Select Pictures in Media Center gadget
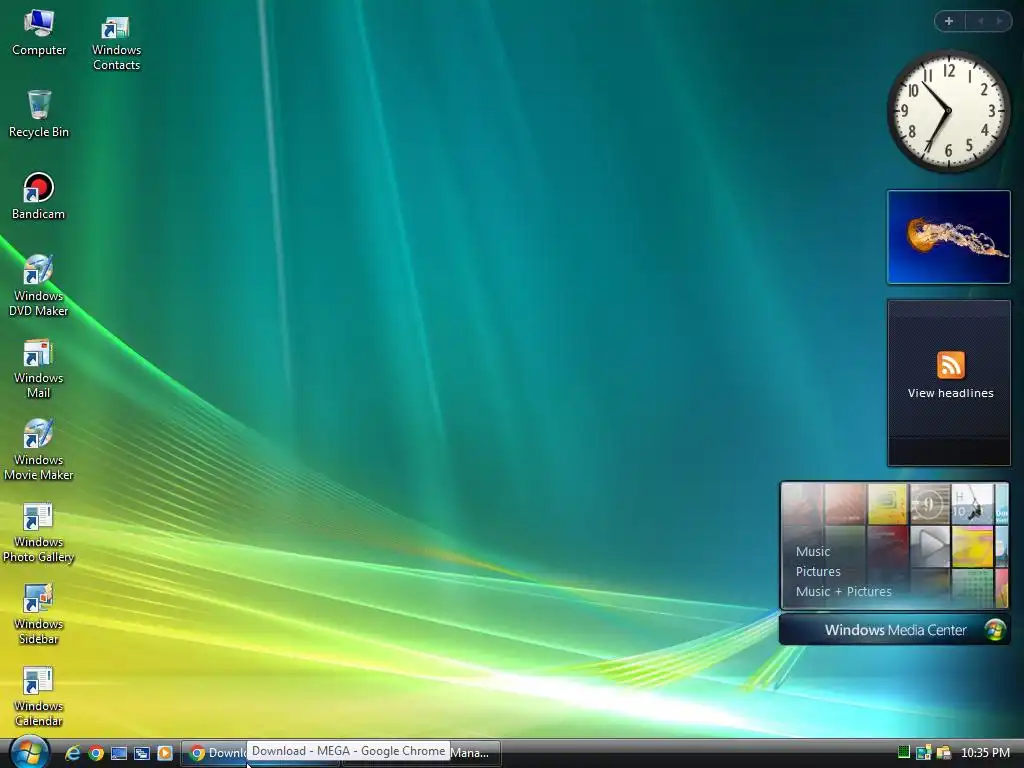This screenshot has height=768, width=1024. tap(818, 571)
